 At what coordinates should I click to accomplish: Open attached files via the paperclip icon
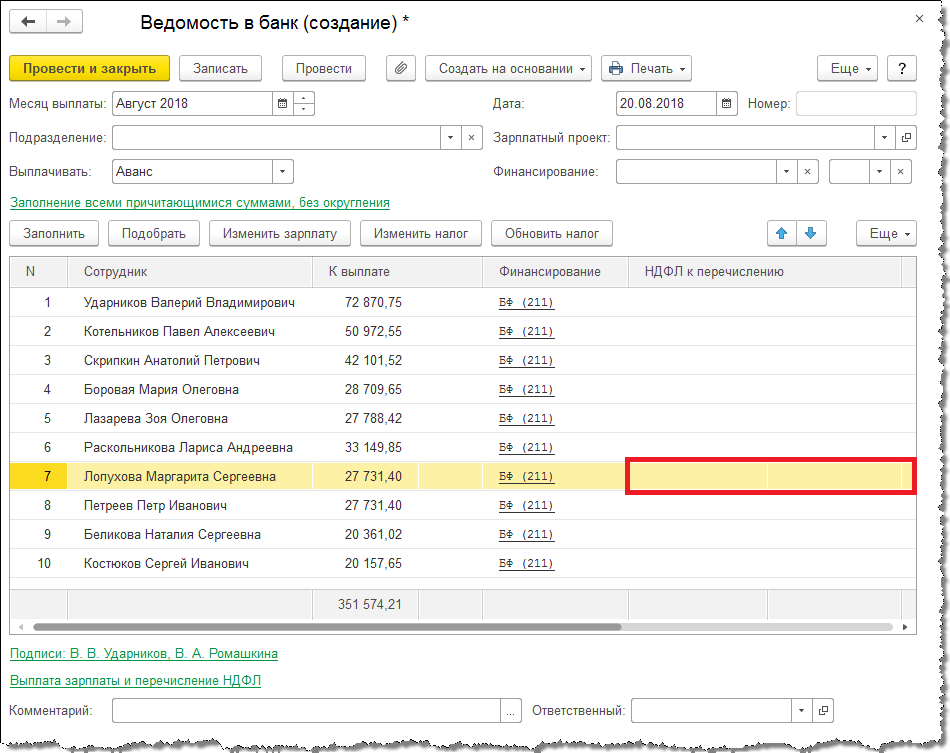click(x=400, y=68)
